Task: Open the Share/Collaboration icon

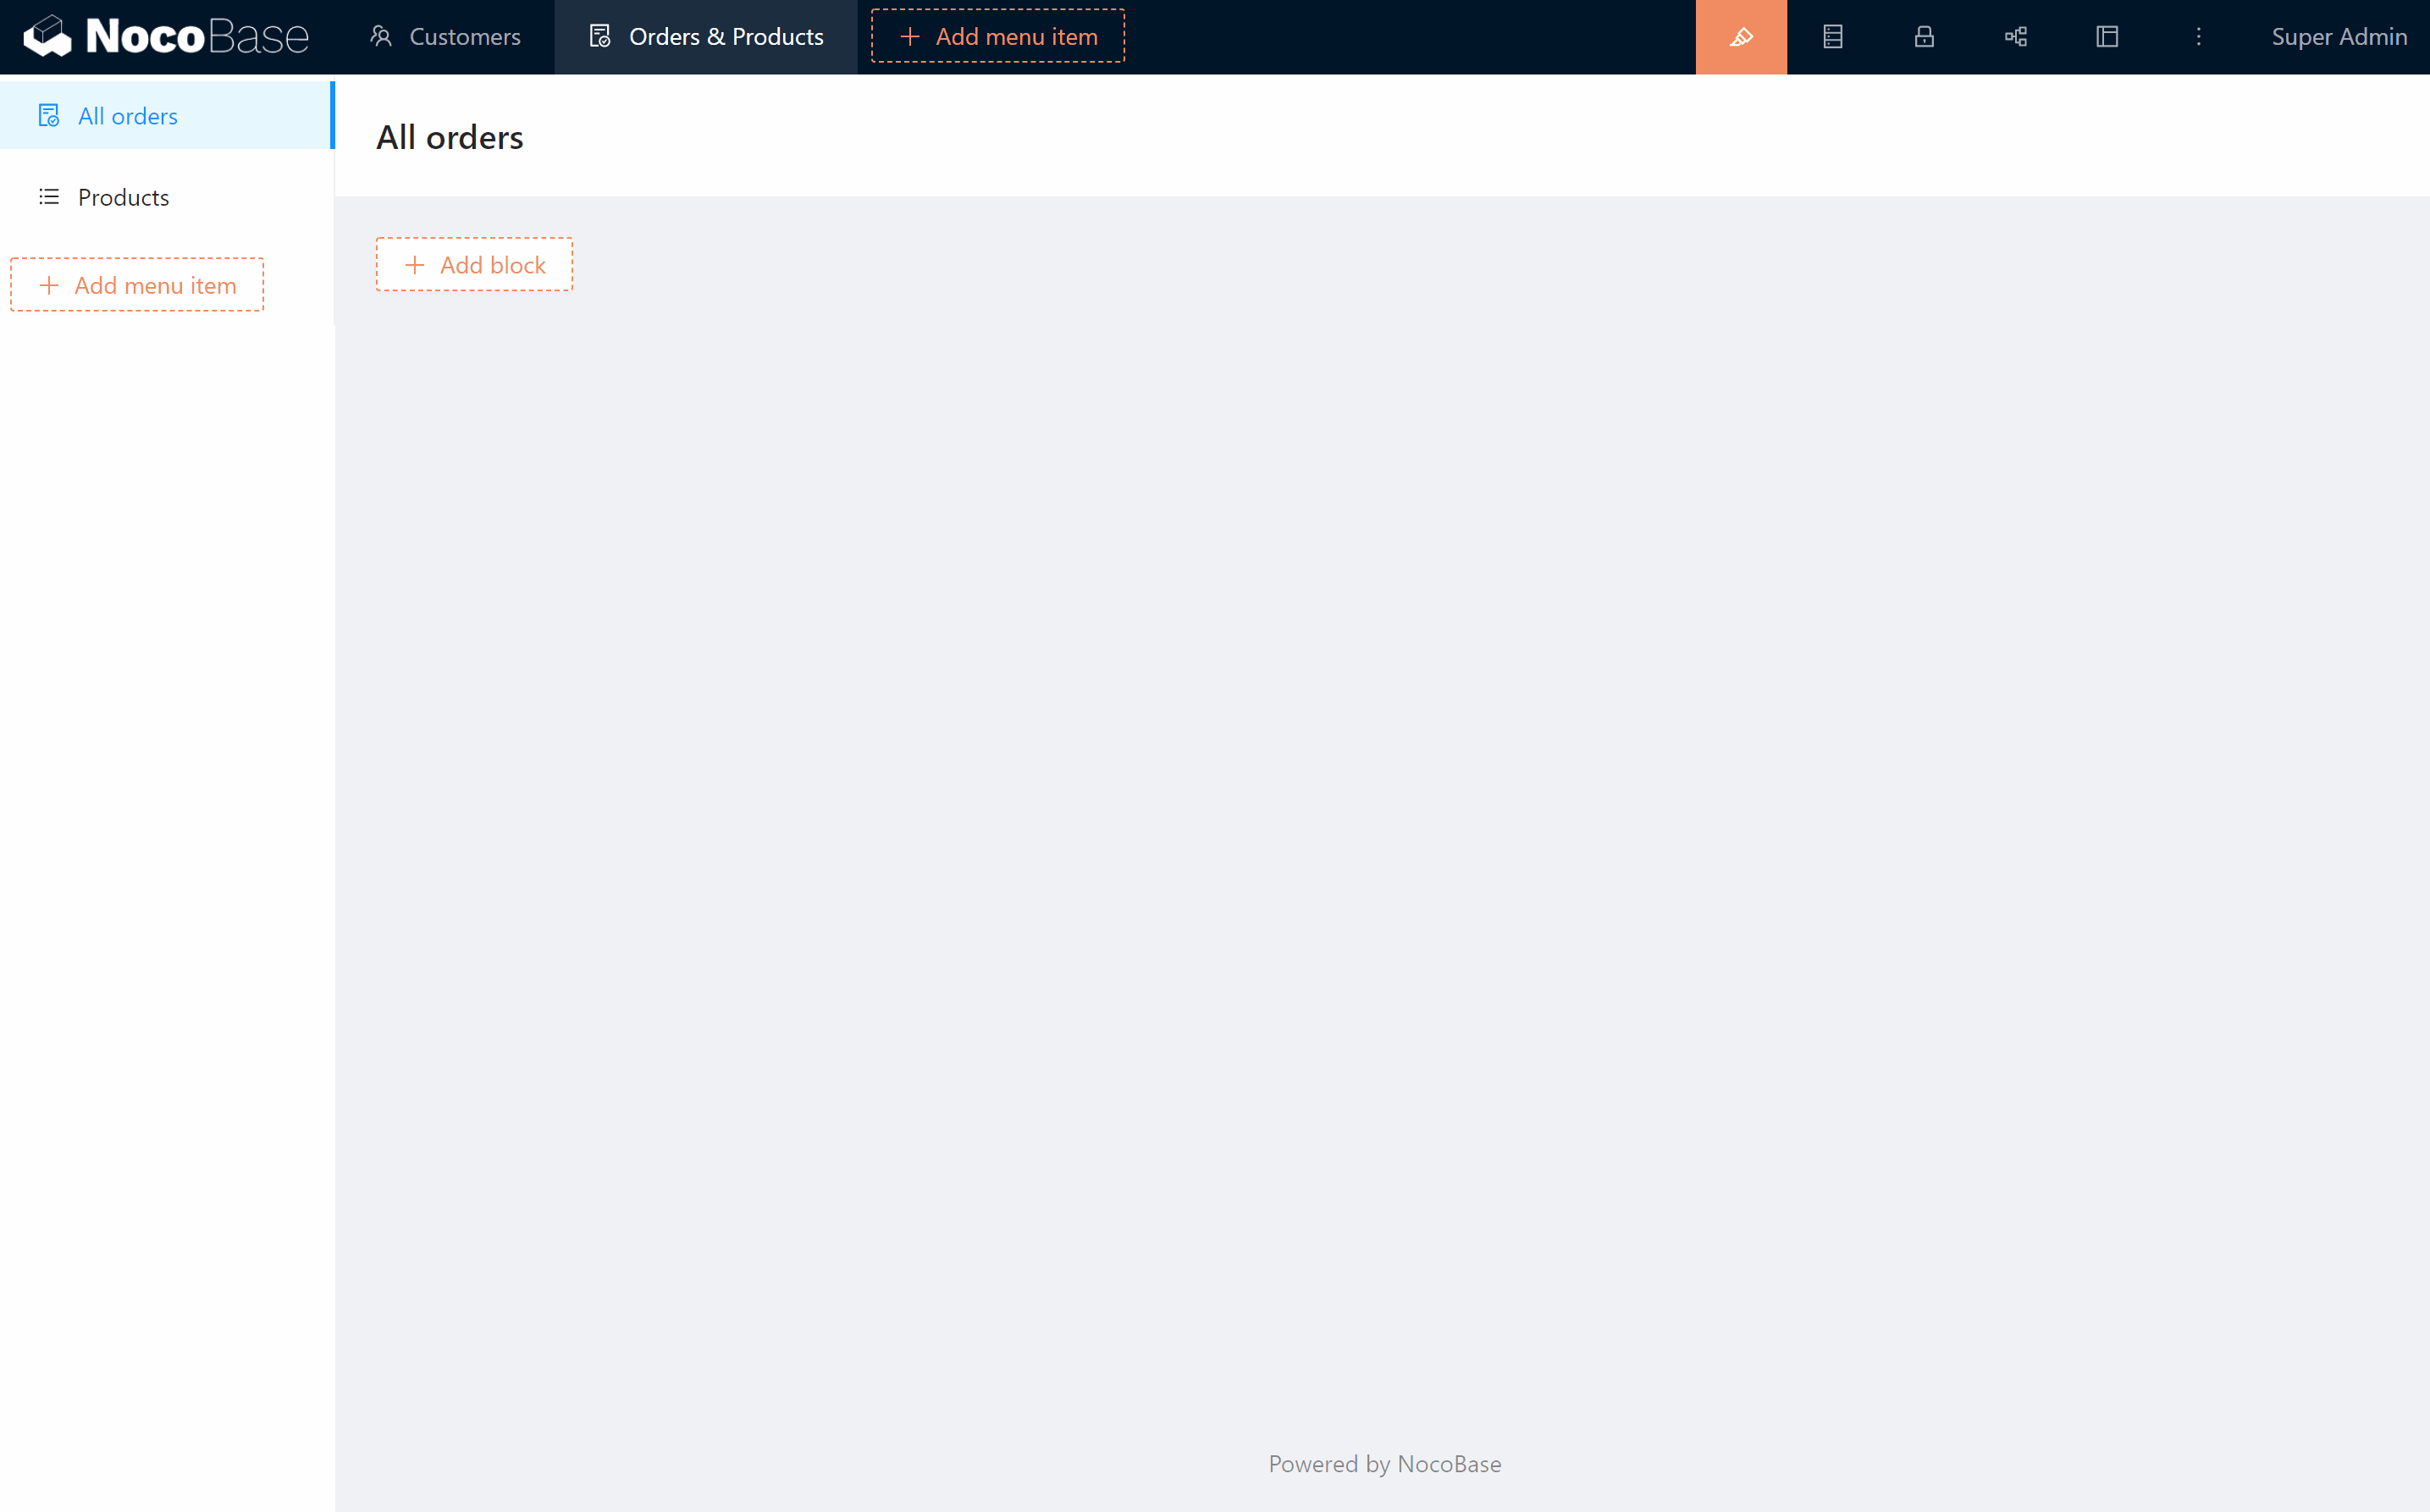Action: pyautogui.click(x=2015, y=36)
